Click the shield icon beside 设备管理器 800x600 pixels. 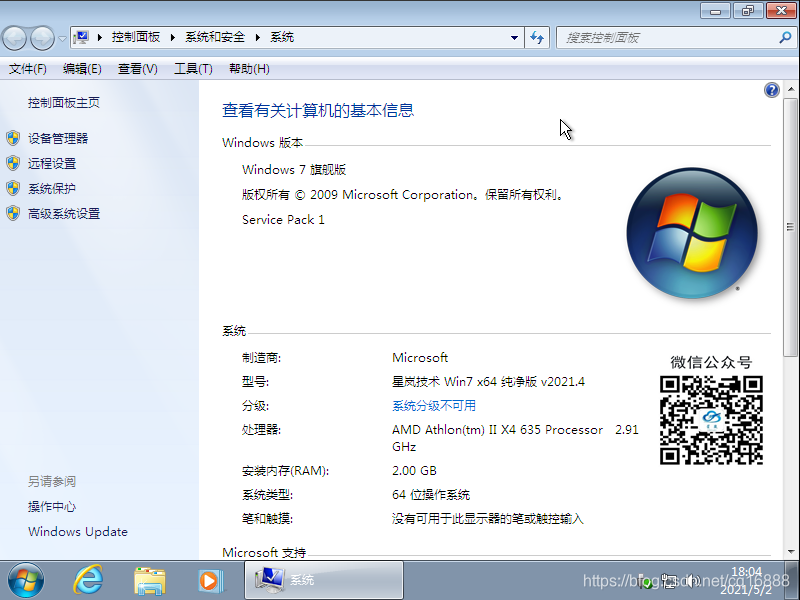point(13,138)
